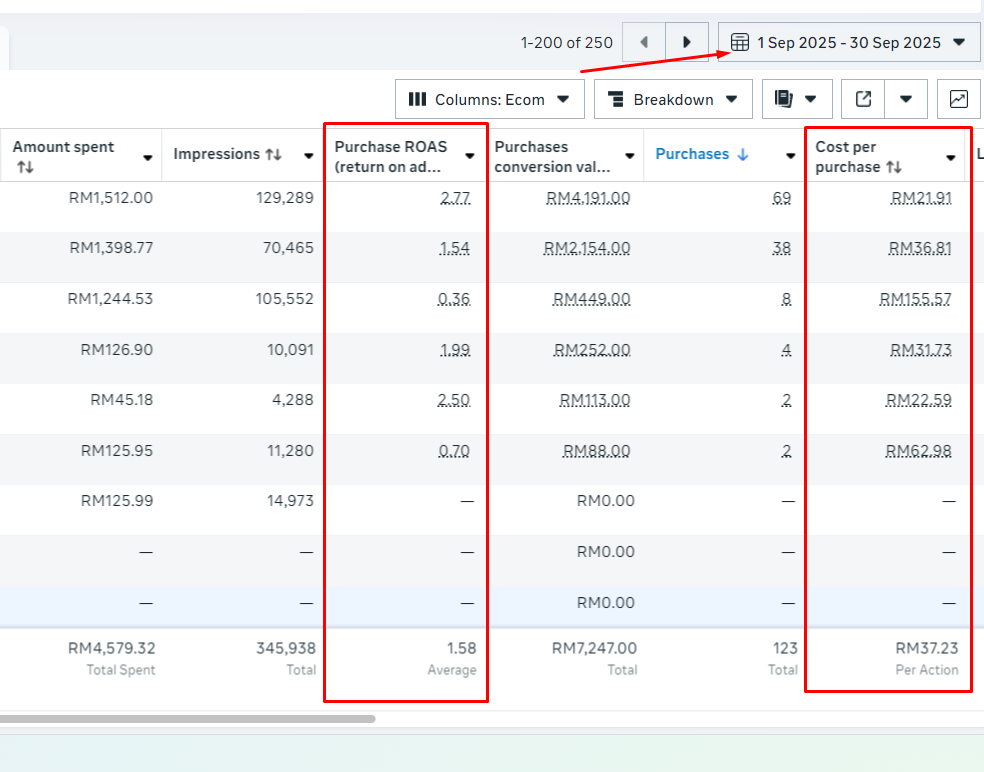984x772 pixels.
Task: Open Purchase ROAS column options arrow
Action: (x=469, y=156)
